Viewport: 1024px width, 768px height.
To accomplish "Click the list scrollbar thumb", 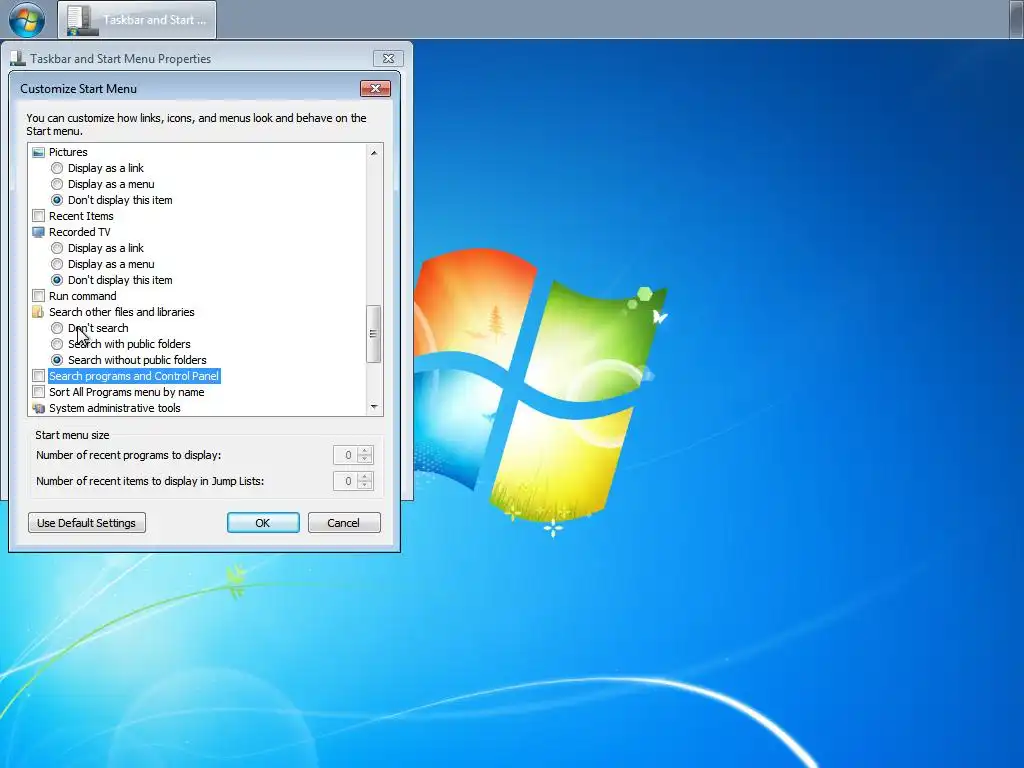I will pos(374,334).
